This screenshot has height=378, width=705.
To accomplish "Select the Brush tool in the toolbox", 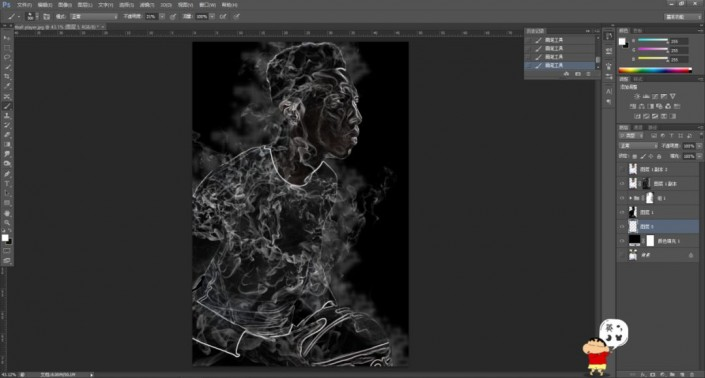I will tap(7, 106).
